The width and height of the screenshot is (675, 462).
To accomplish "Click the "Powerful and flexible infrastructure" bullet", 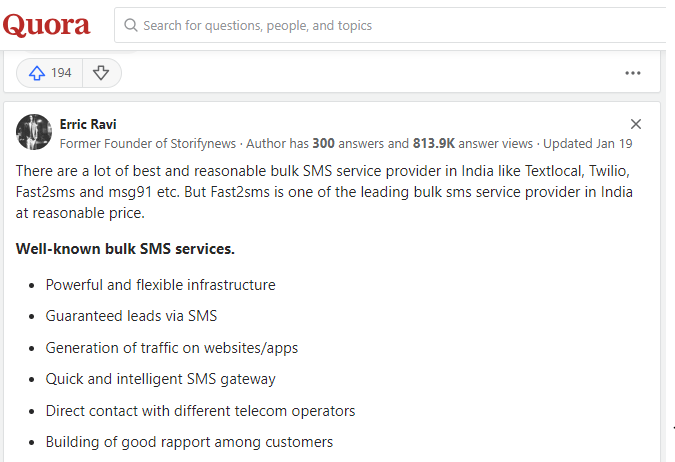I will click(160, 285).
